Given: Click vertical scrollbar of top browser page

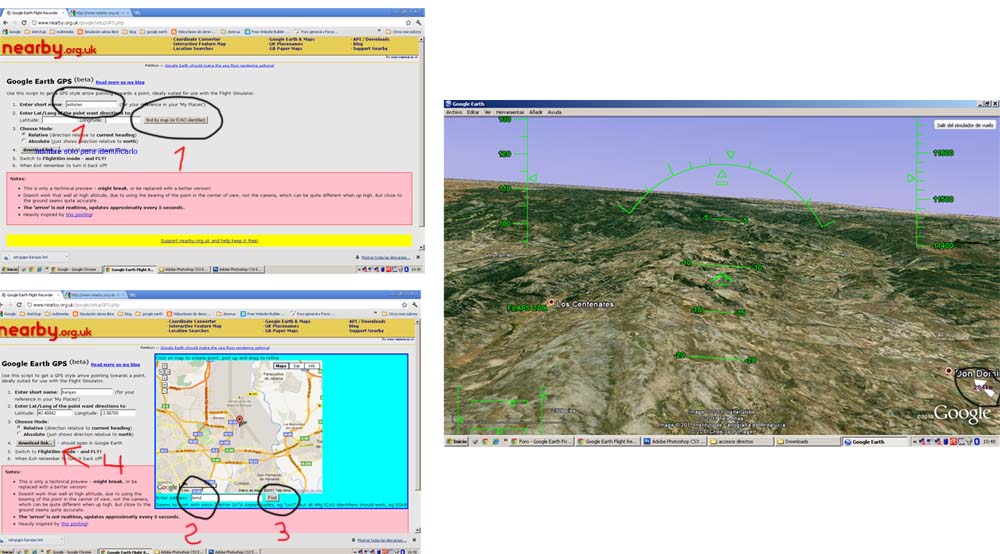Looking at the screenshot, I should (421, 143).
